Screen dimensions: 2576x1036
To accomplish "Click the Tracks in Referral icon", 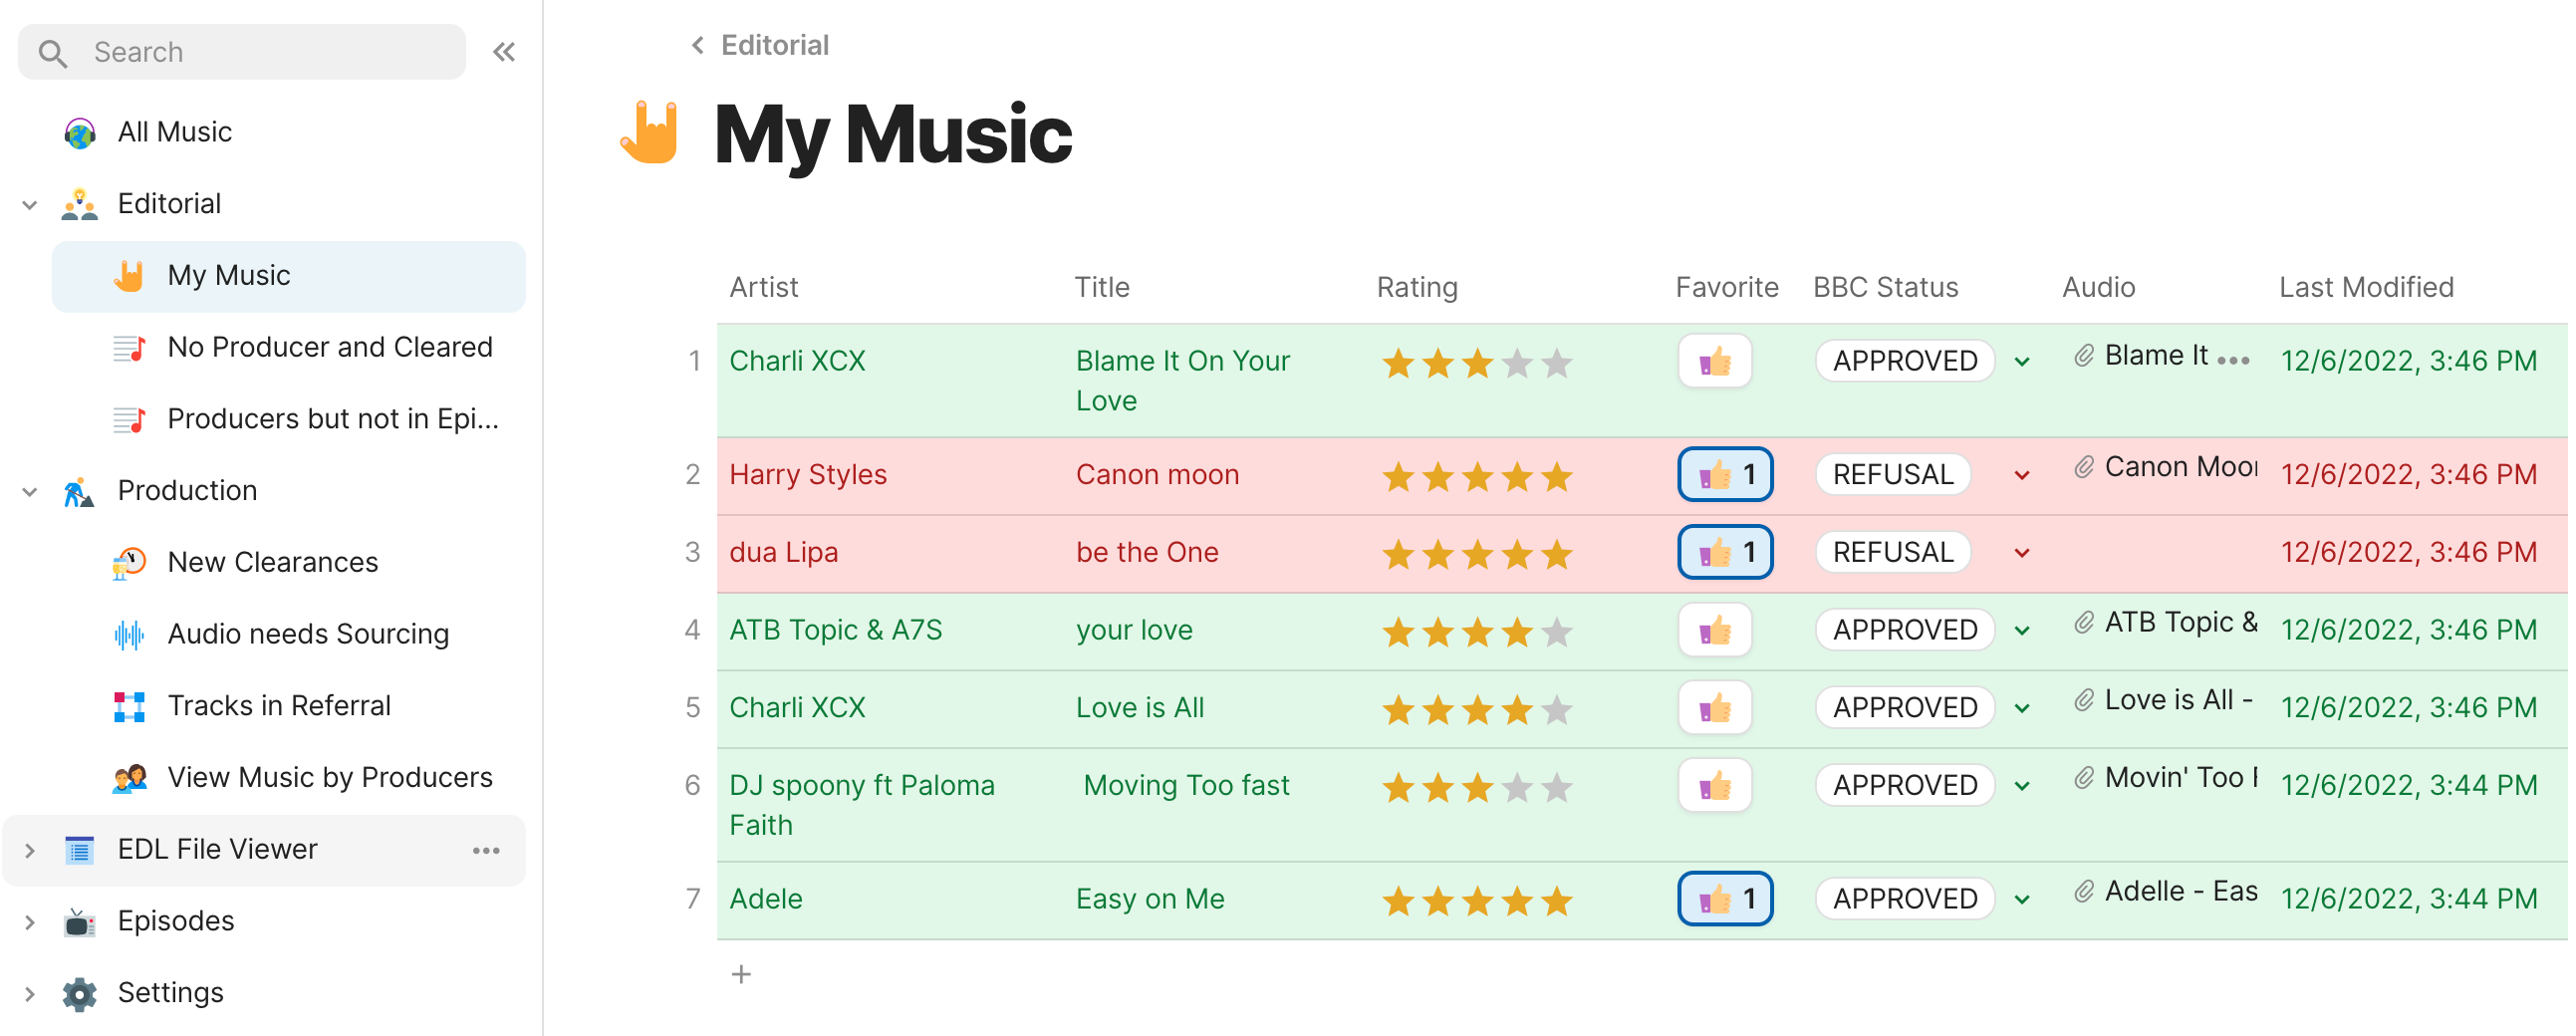I will 129,706.
